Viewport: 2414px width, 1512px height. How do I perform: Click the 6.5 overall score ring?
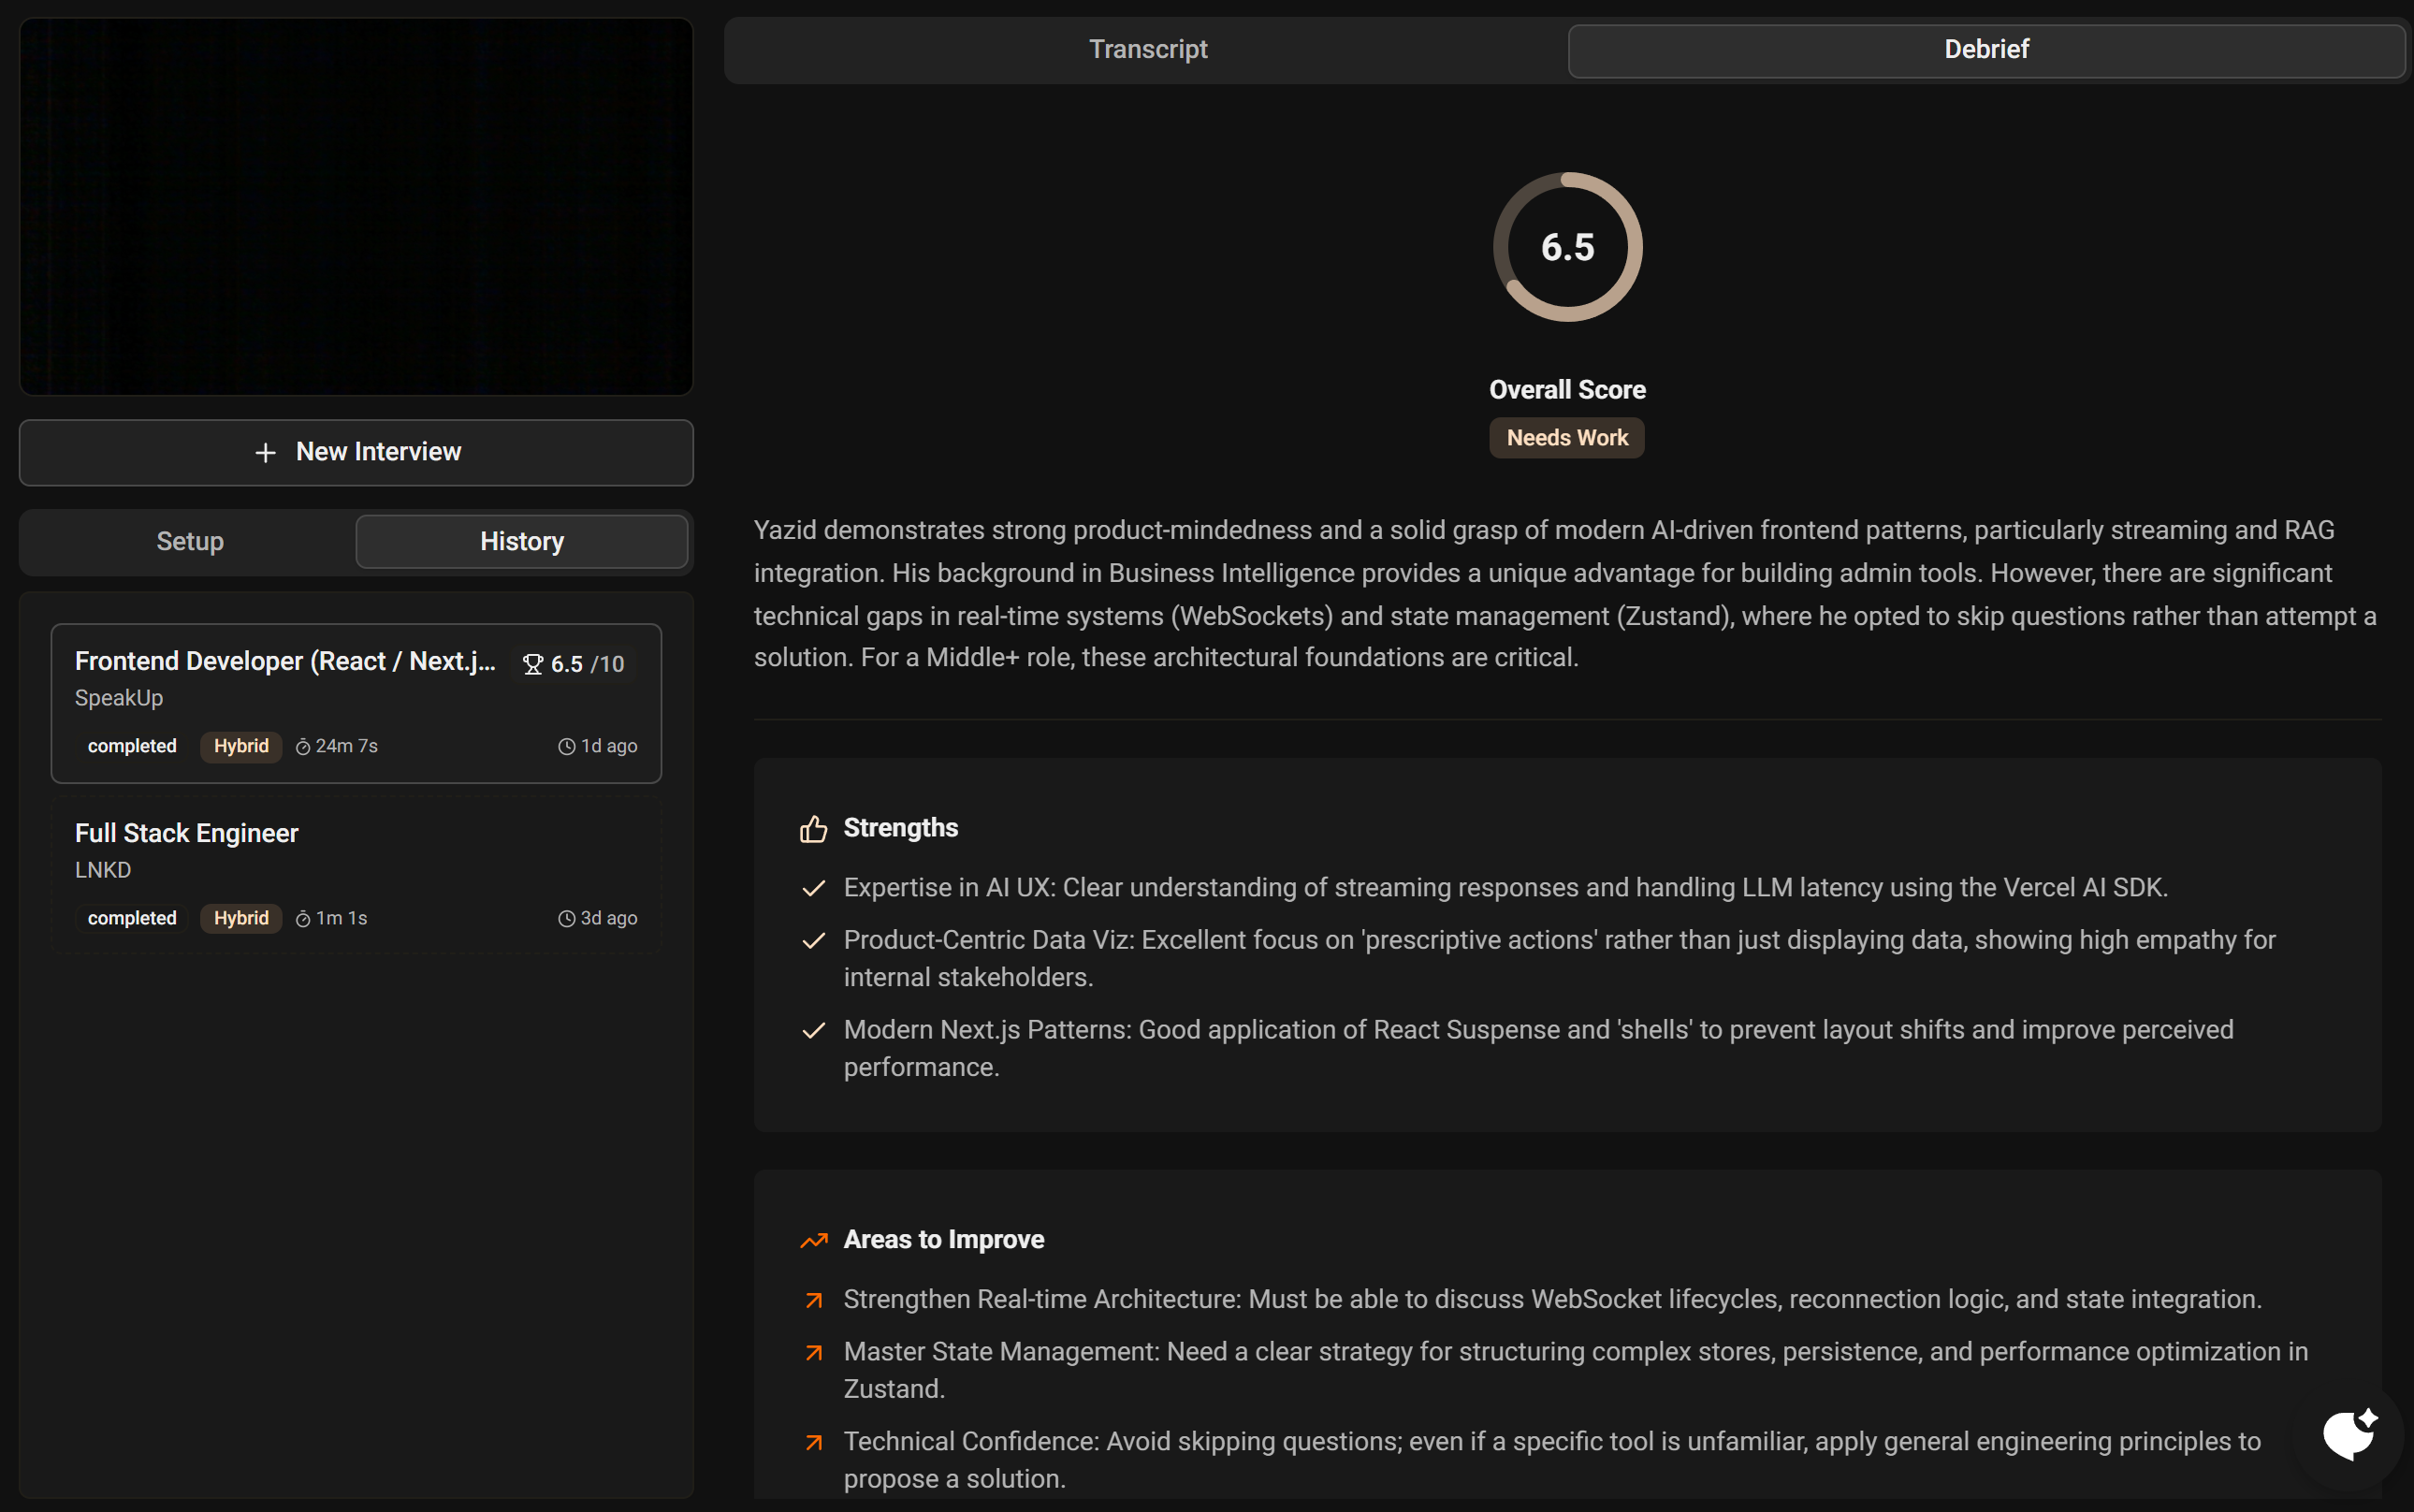(1567, 247)
